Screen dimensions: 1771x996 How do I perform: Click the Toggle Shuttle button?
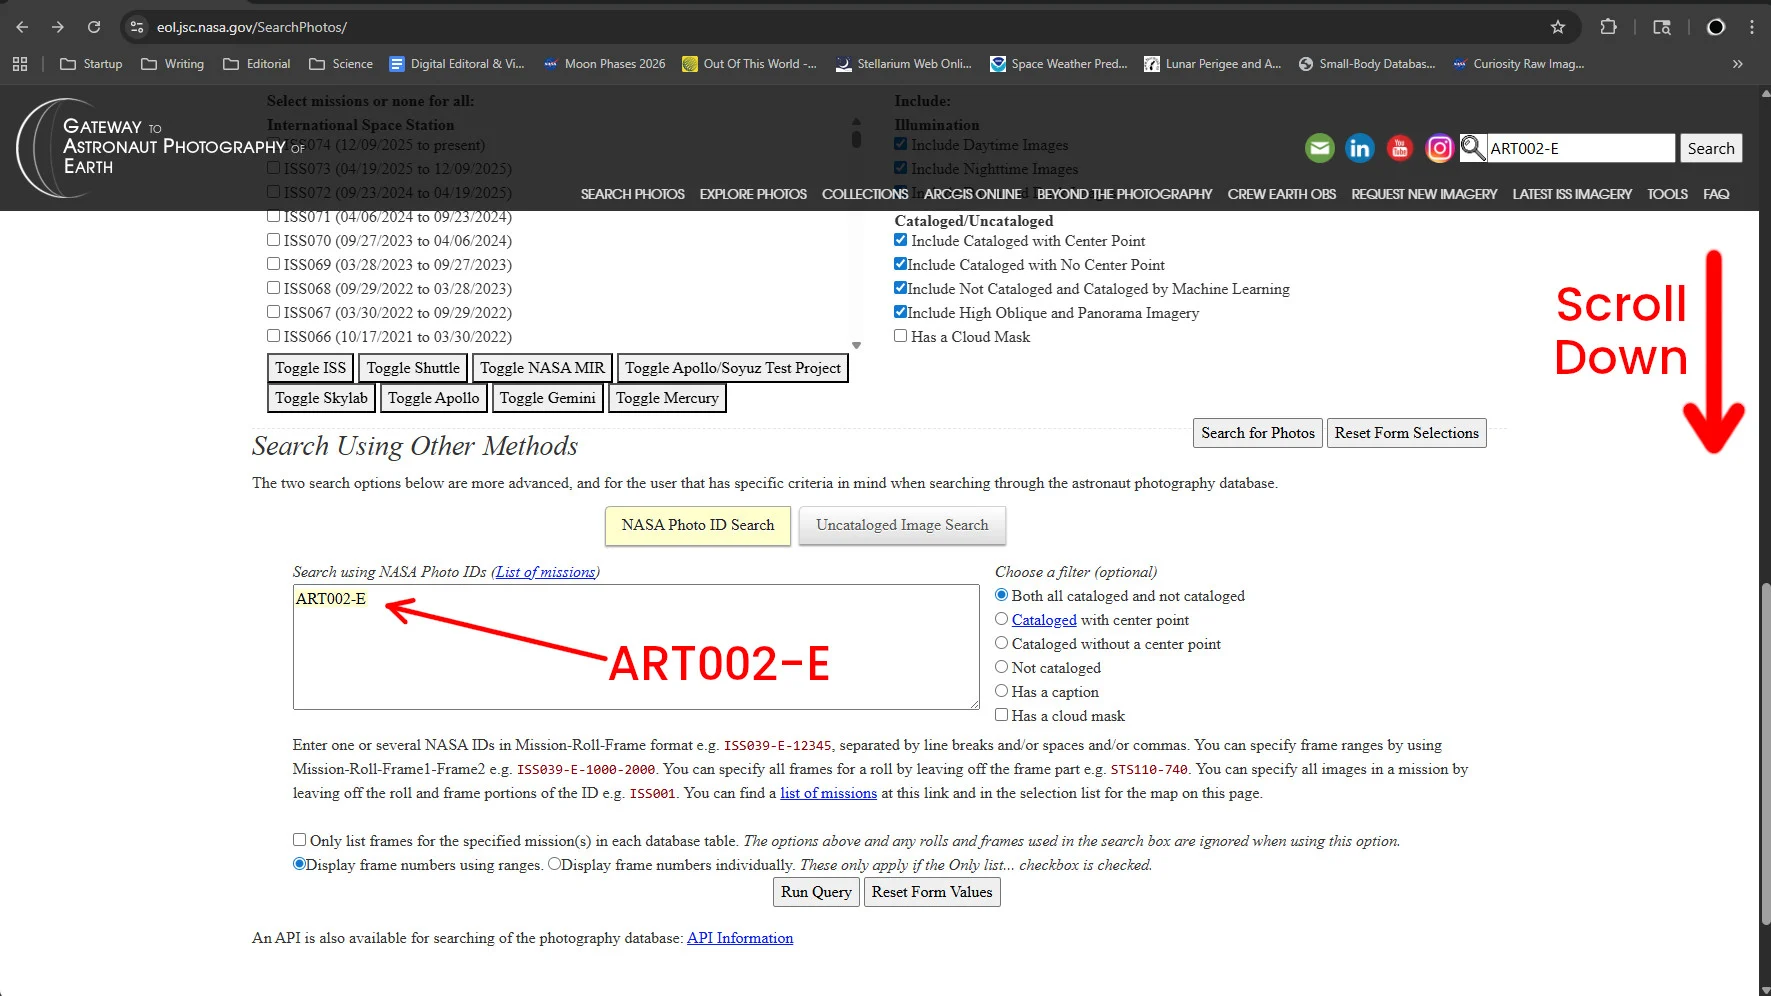pyautogui.click(x=413, y=368)
